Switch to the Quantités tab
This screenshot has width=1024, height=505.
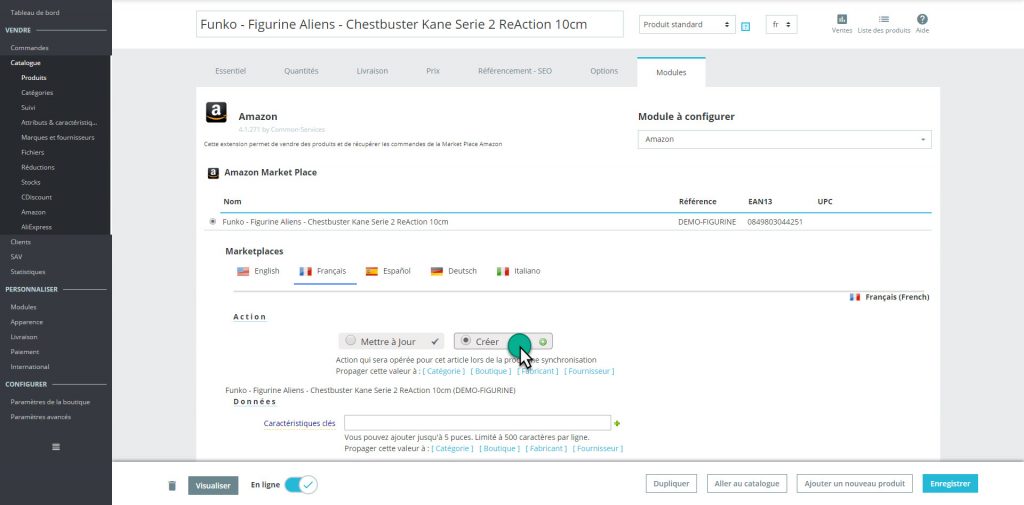pos(301,71)
